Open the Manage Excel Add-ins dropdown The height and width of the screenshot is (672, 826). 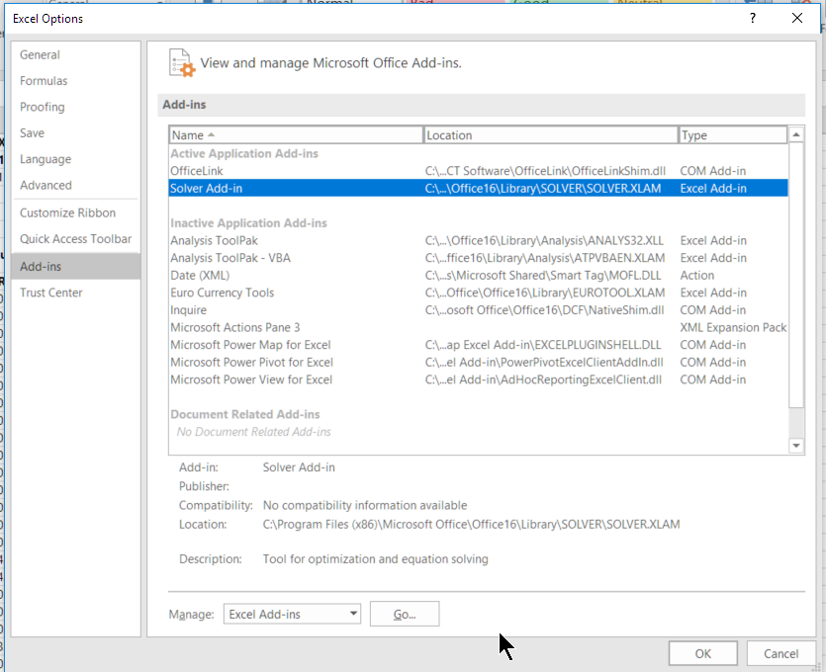292,614
